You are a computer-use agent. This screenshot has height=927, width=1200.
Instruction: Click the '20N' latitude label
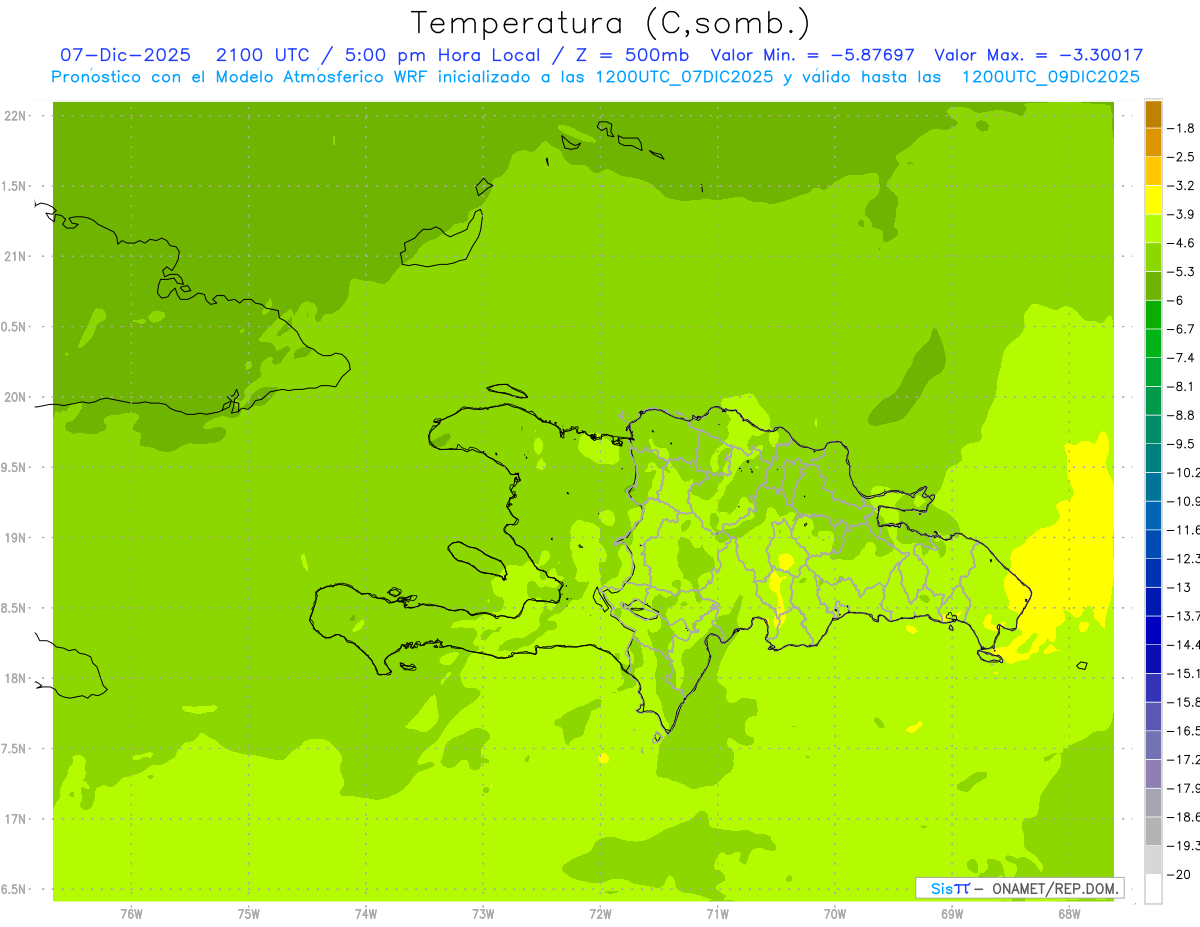(x=15, y=397)
